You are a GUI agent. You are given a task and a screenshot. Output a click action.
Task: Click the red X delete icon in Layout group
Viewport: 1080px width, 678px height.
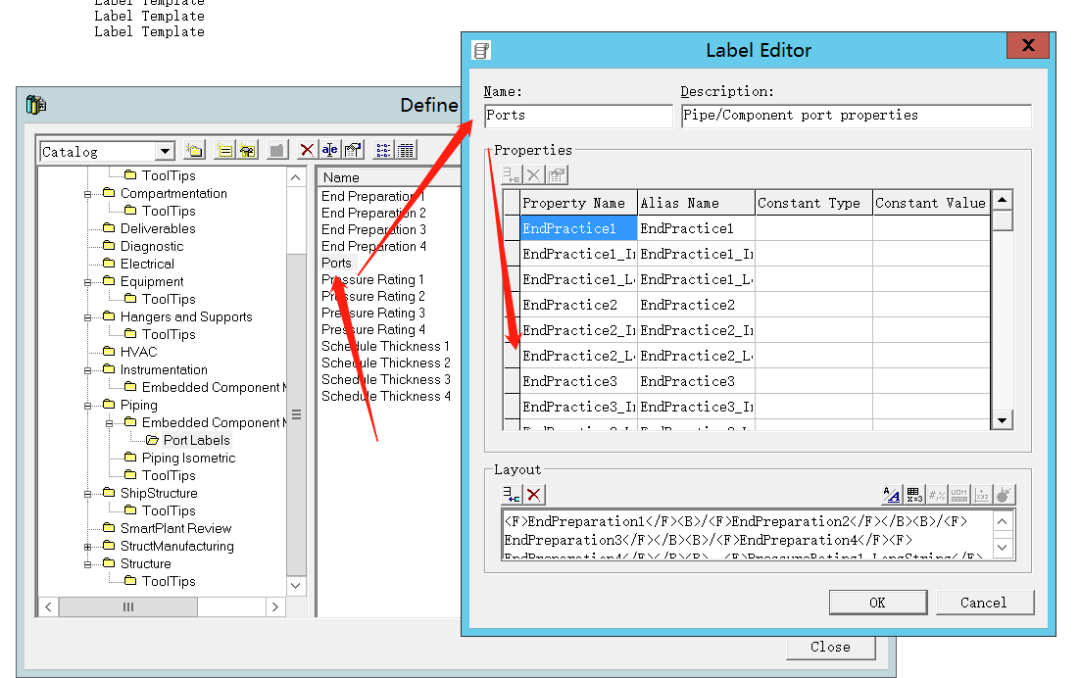[534, 494]
